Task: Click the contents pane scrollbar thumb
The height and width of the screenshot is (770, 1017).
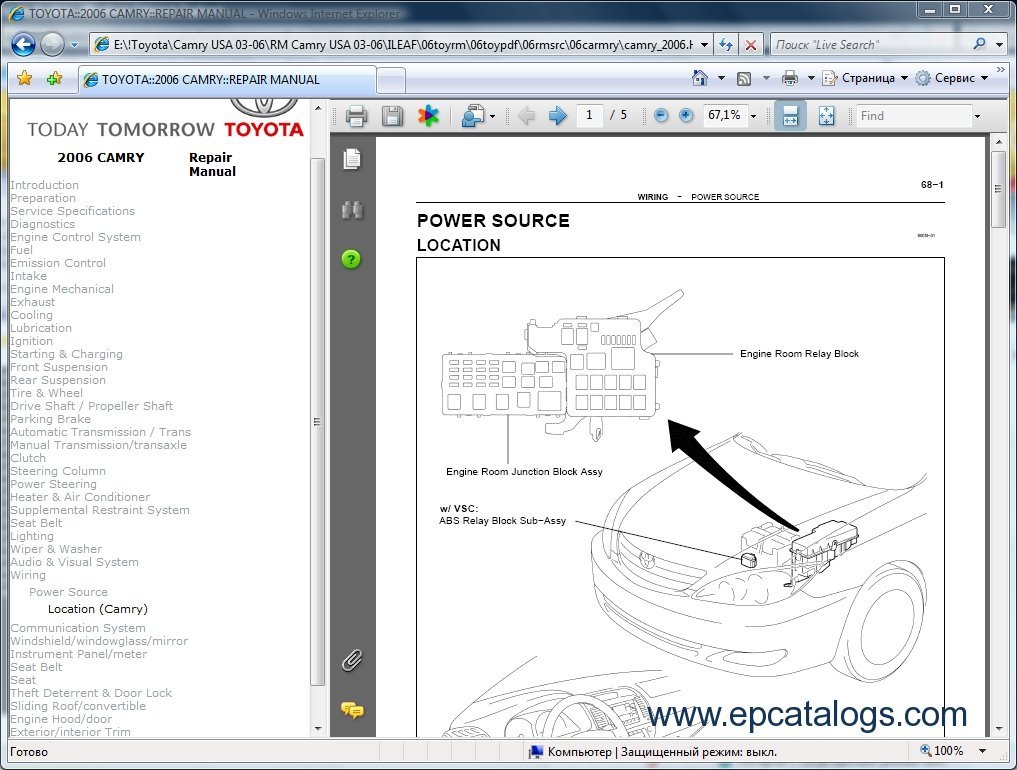Action: (317, 420)
